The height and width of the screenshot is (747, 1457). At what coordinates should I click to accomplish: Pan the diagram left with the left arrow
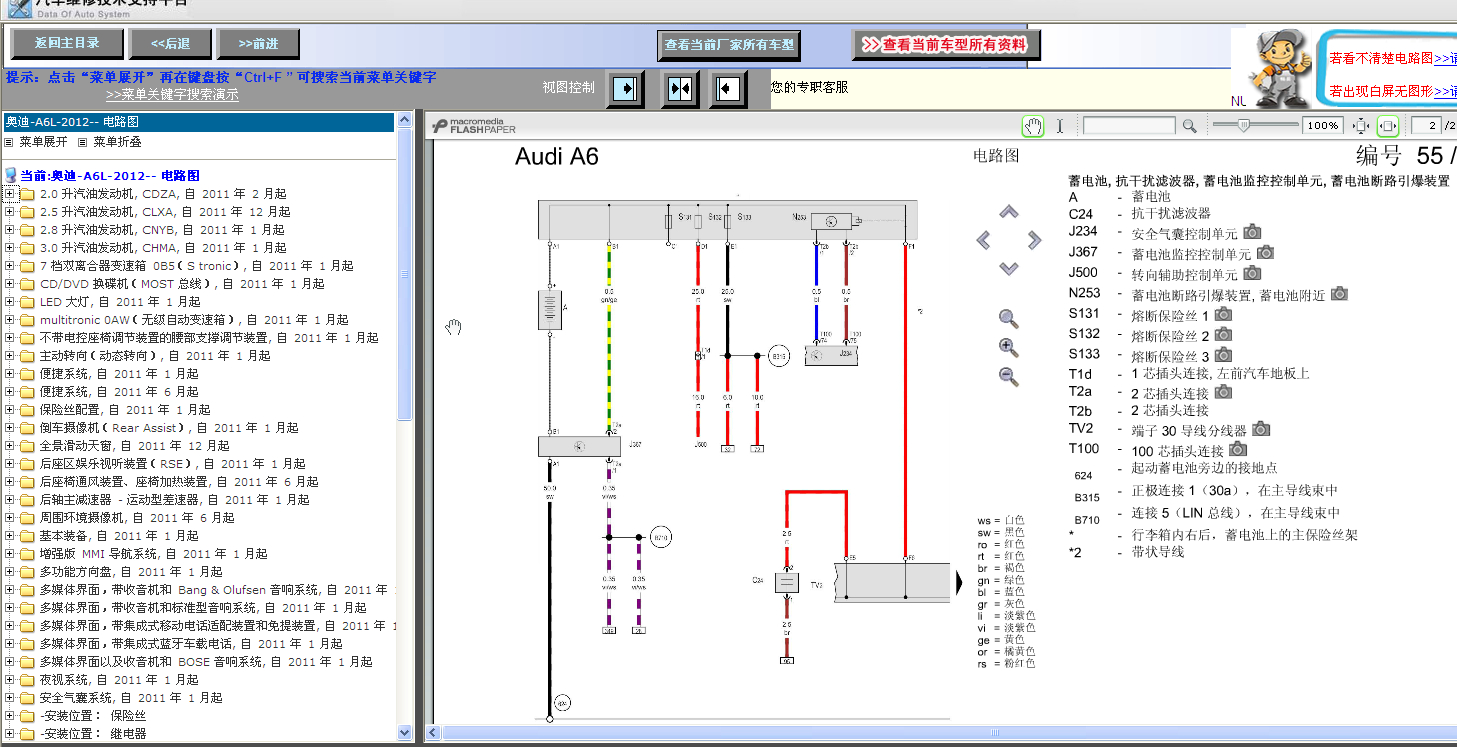pyautogui.click(x=984, y=240)
